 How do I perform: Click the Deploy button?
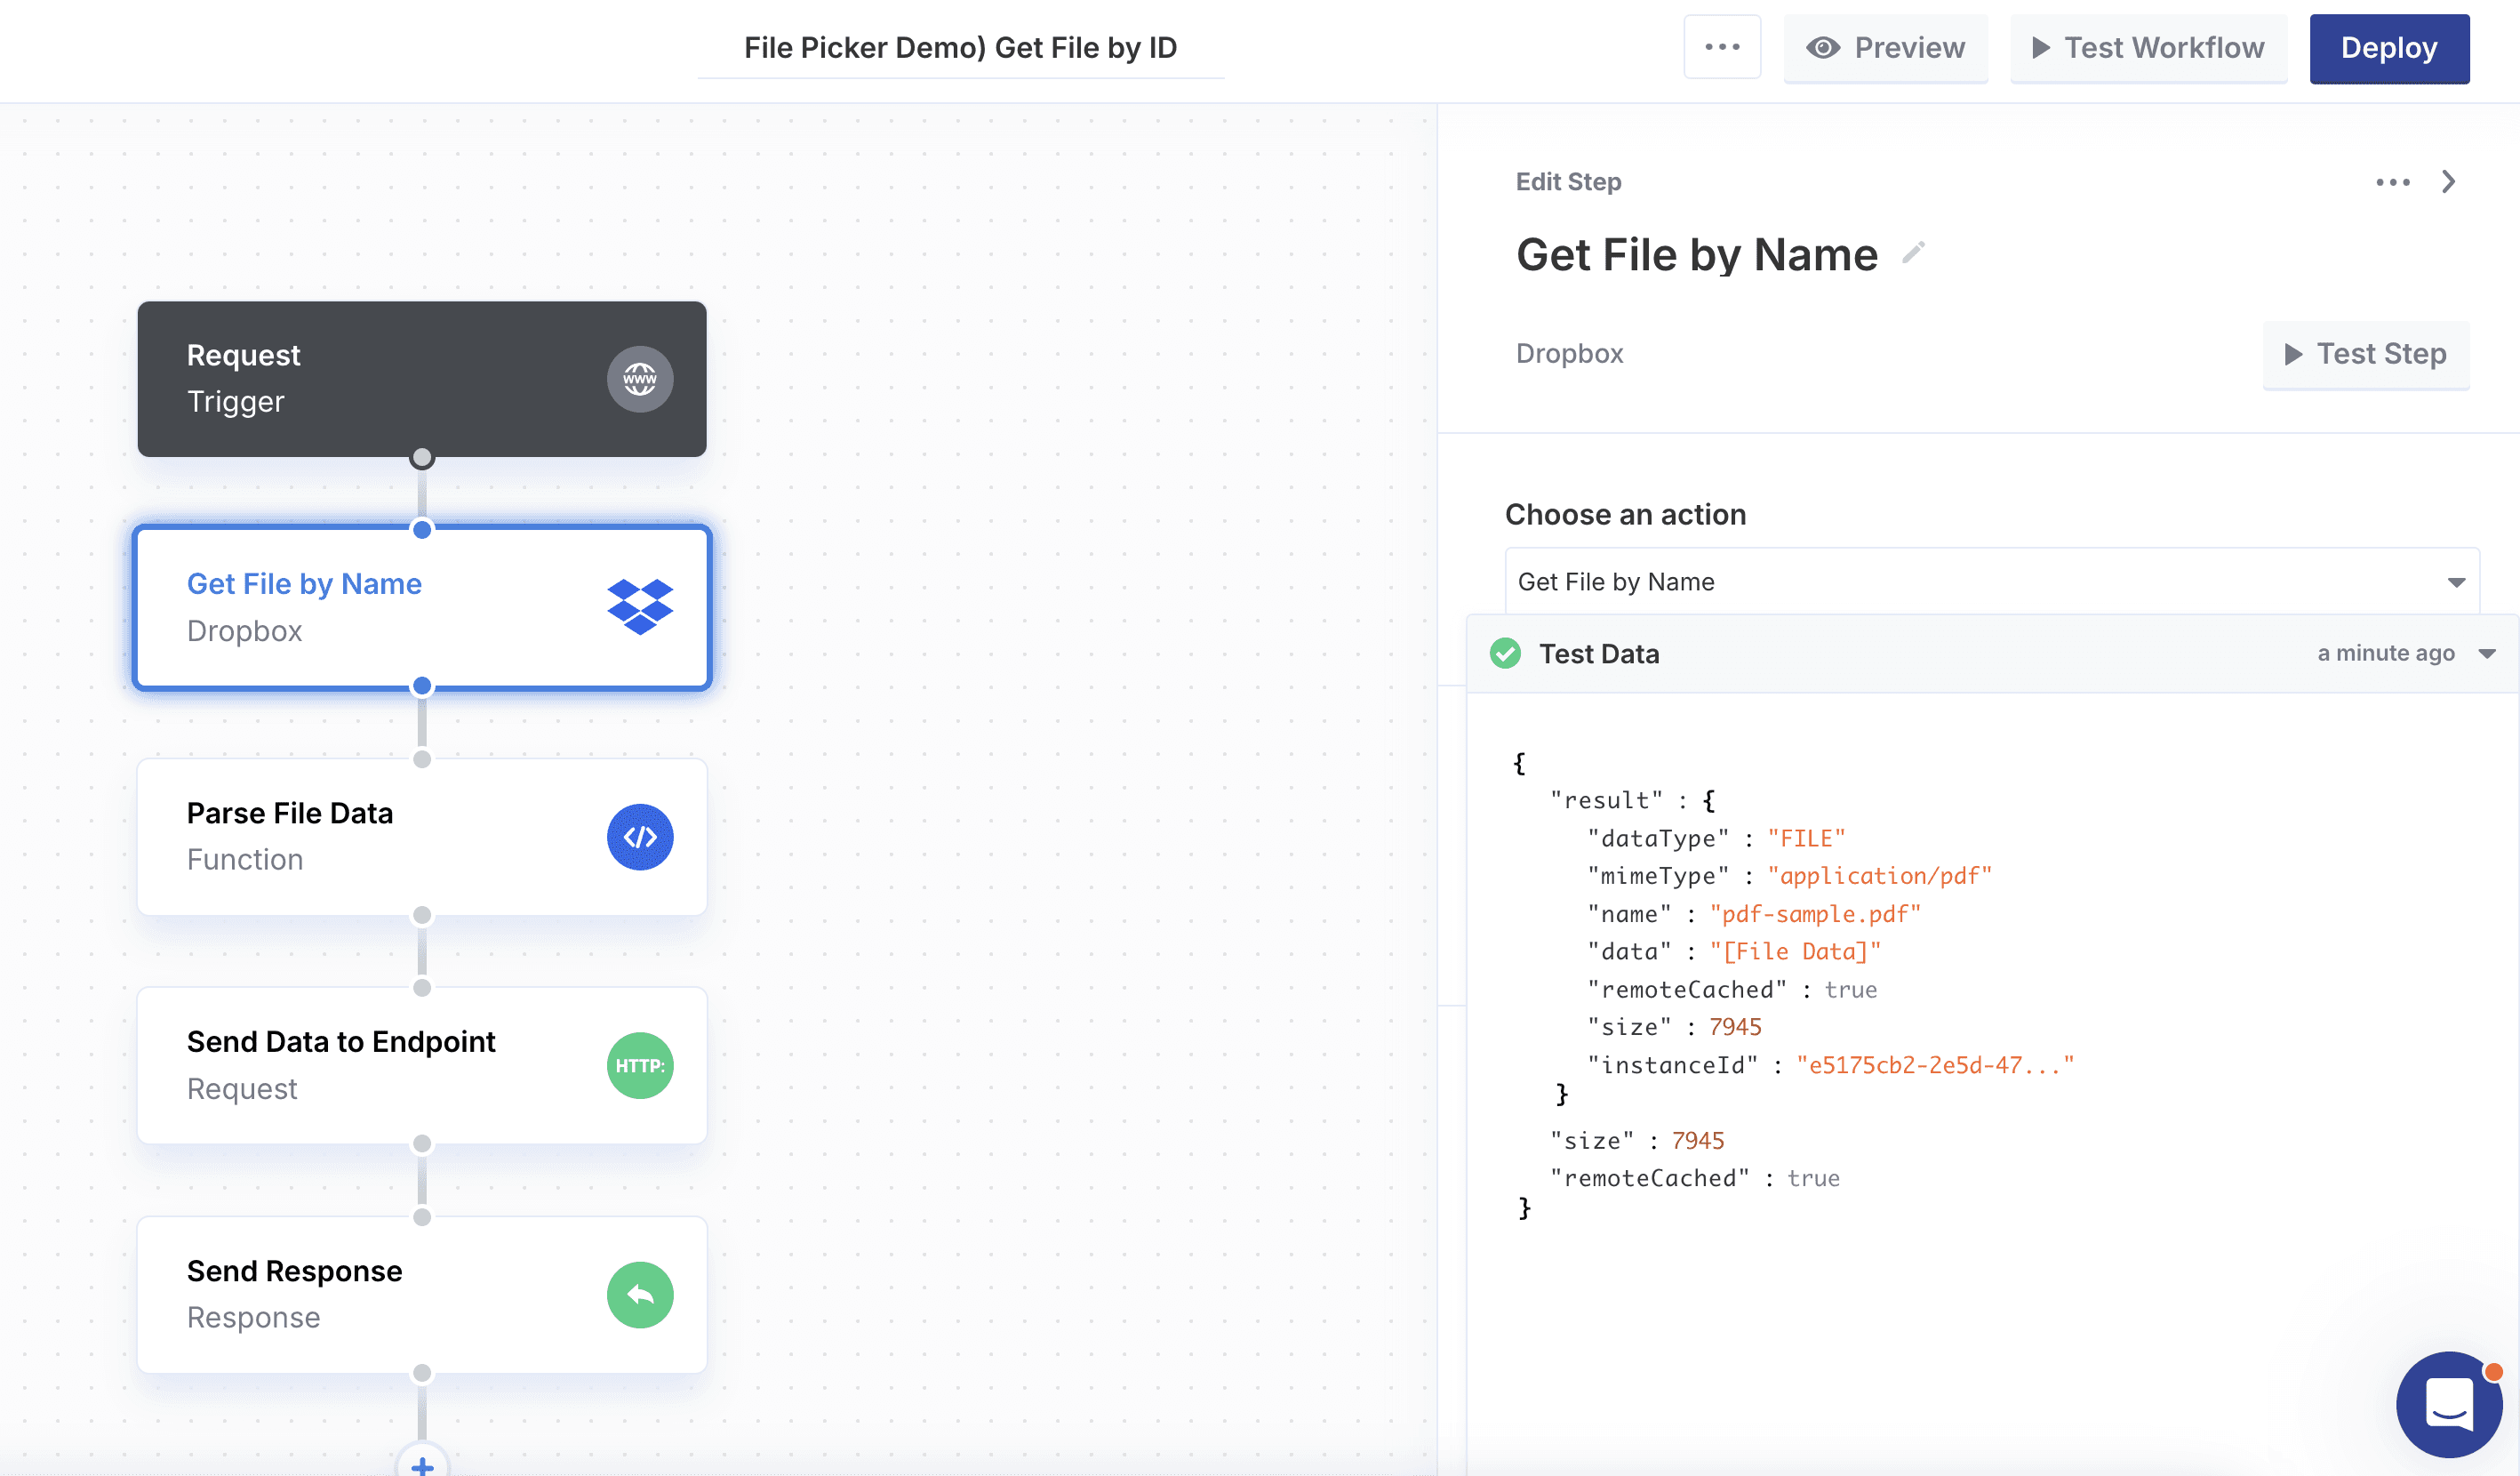pyautogui.click(x=2388, y=48)
